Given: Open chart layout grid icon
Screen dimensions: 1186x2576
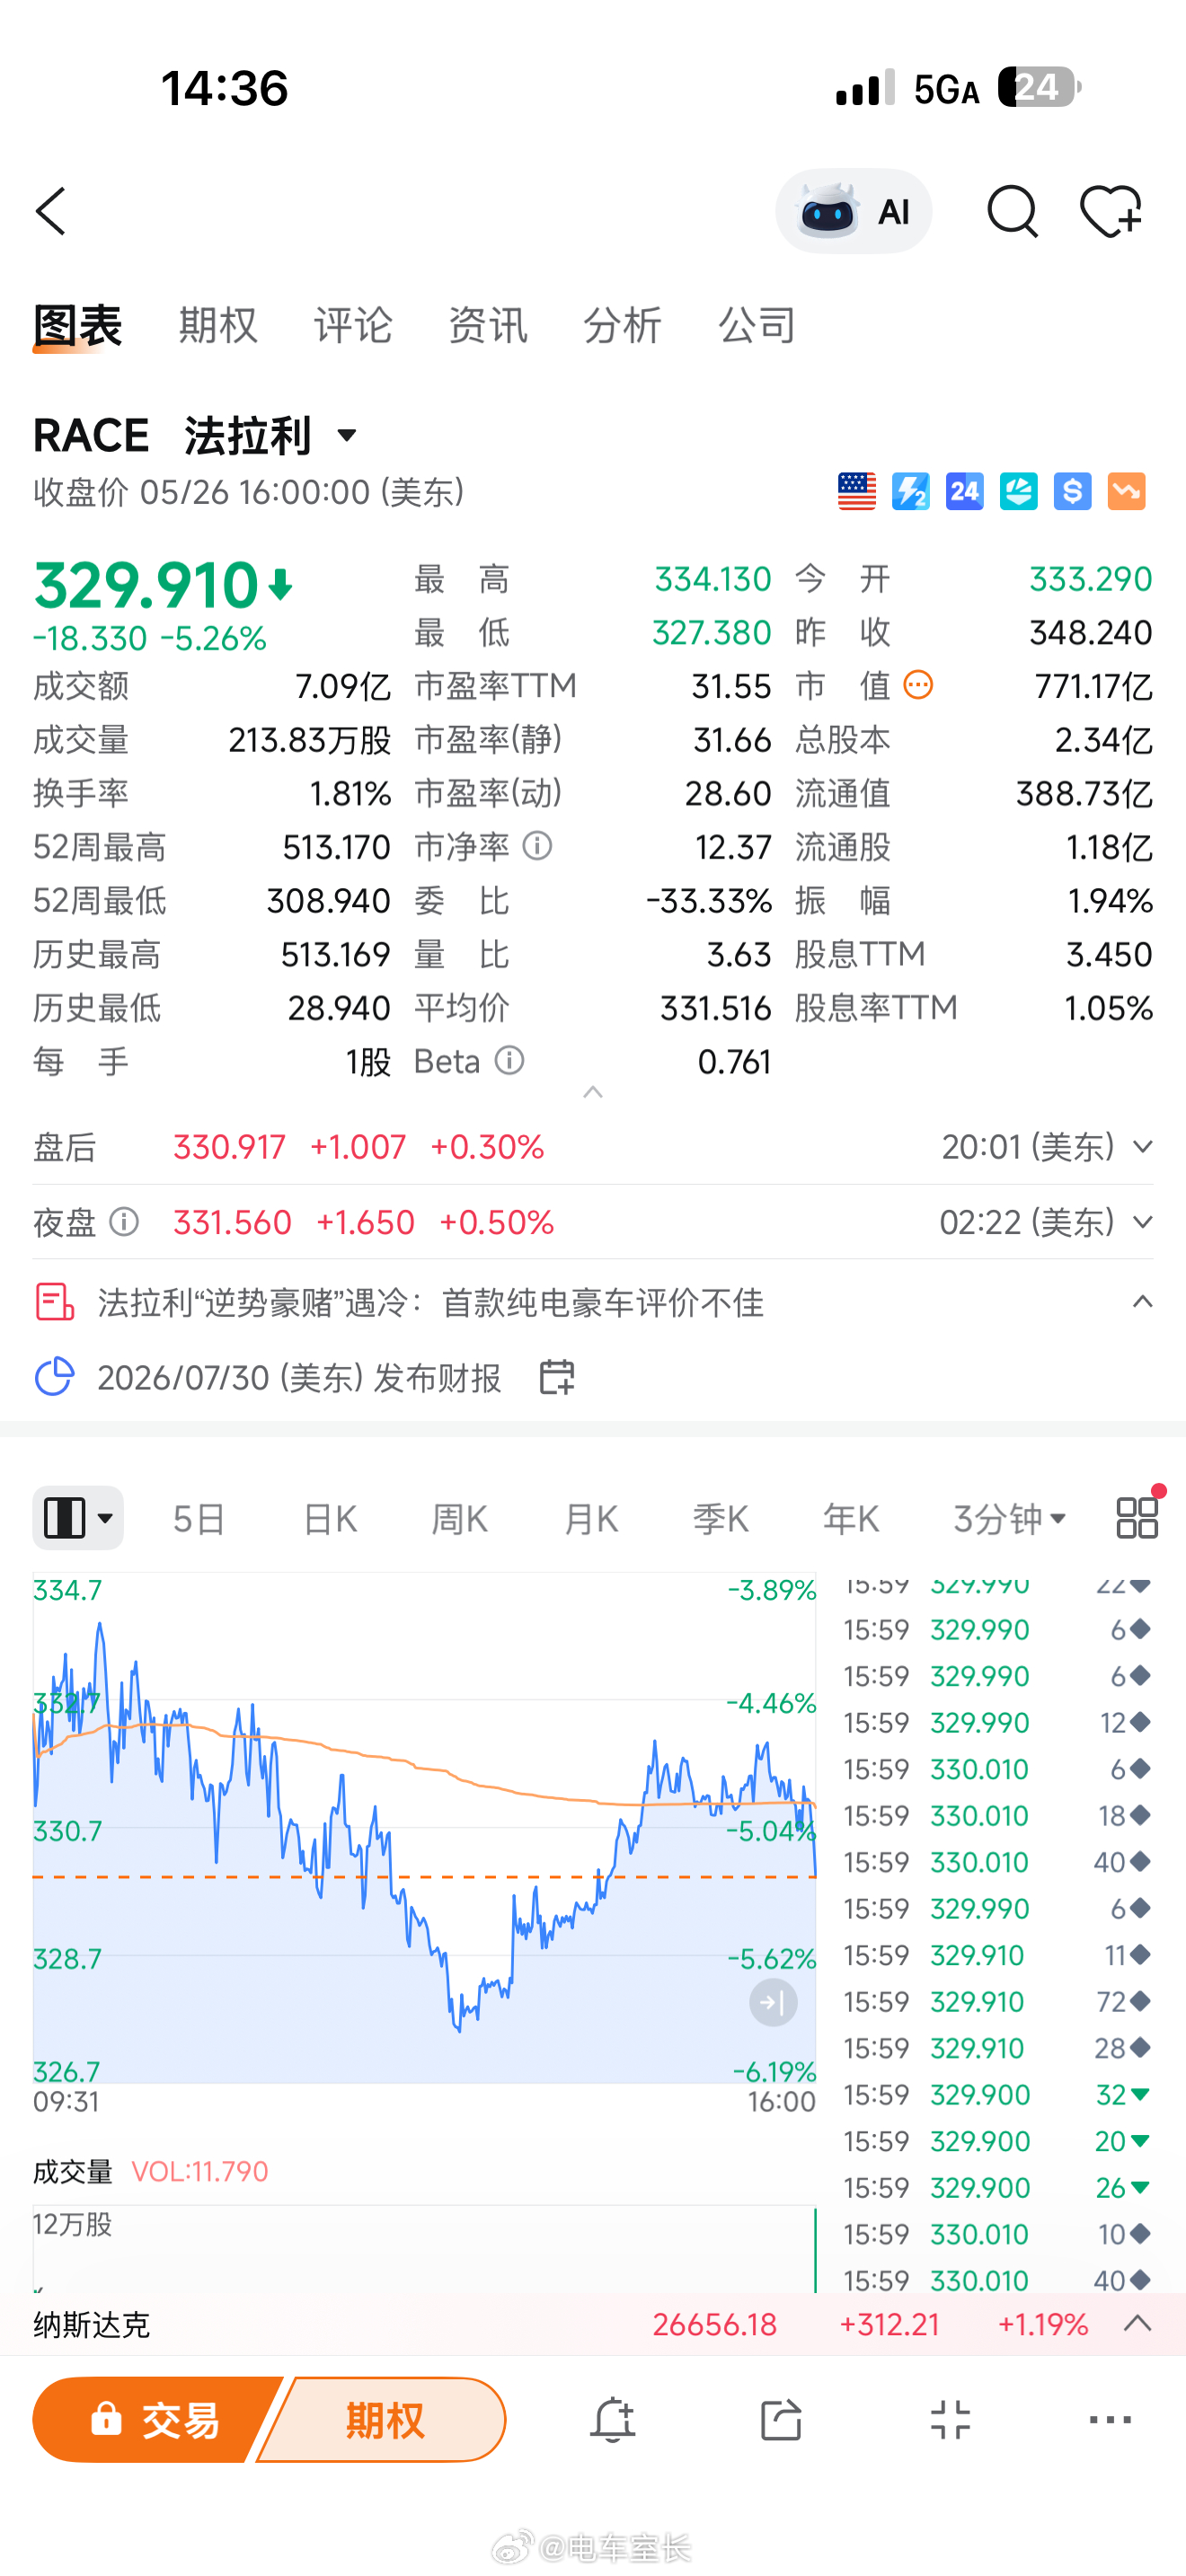Looking at the screenshot, I should (1137, 1517).
